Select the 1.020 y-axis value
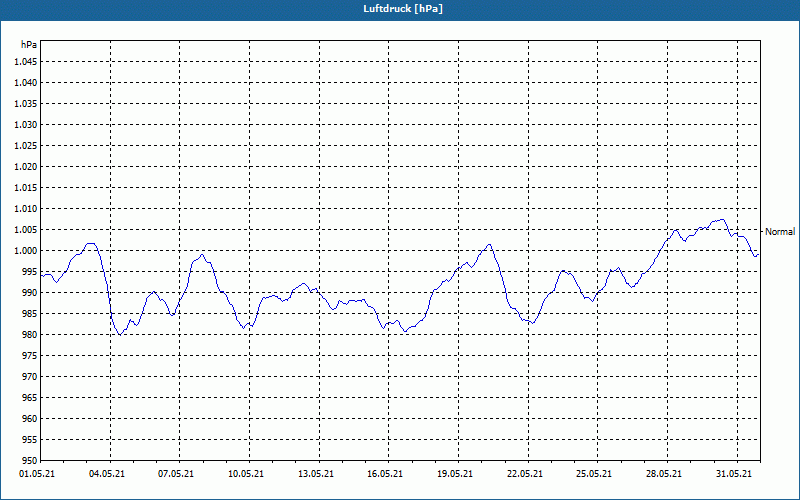800x500 pixels. pyautogui.click(x=26, y=166)
